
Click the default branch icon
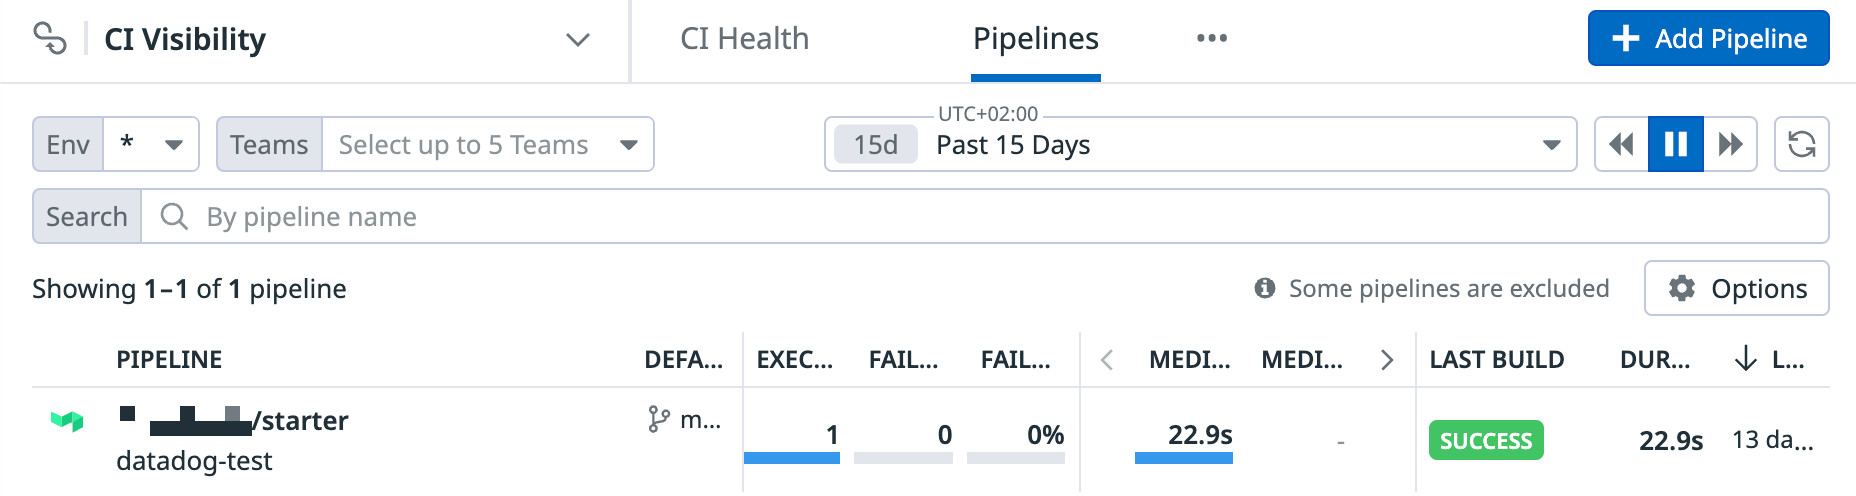[658, 420]
